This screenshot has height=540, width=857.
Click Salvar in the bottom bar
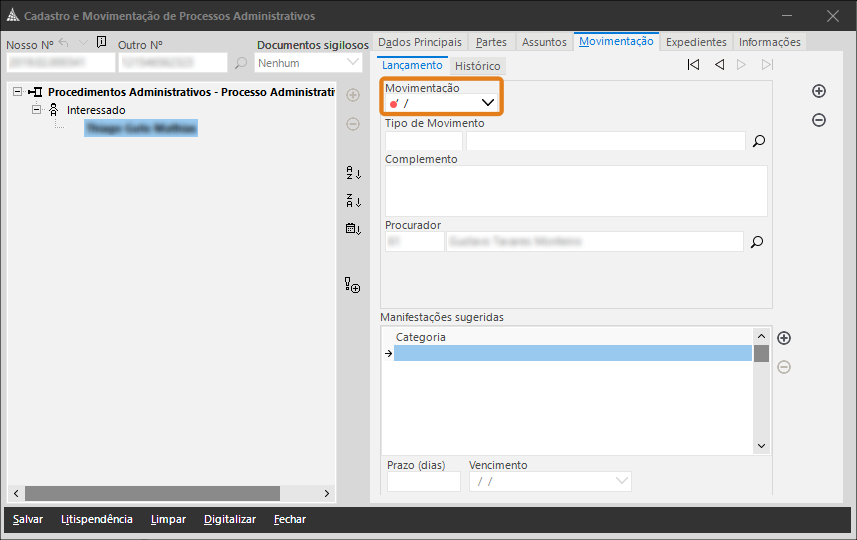[x=28, y=519]
